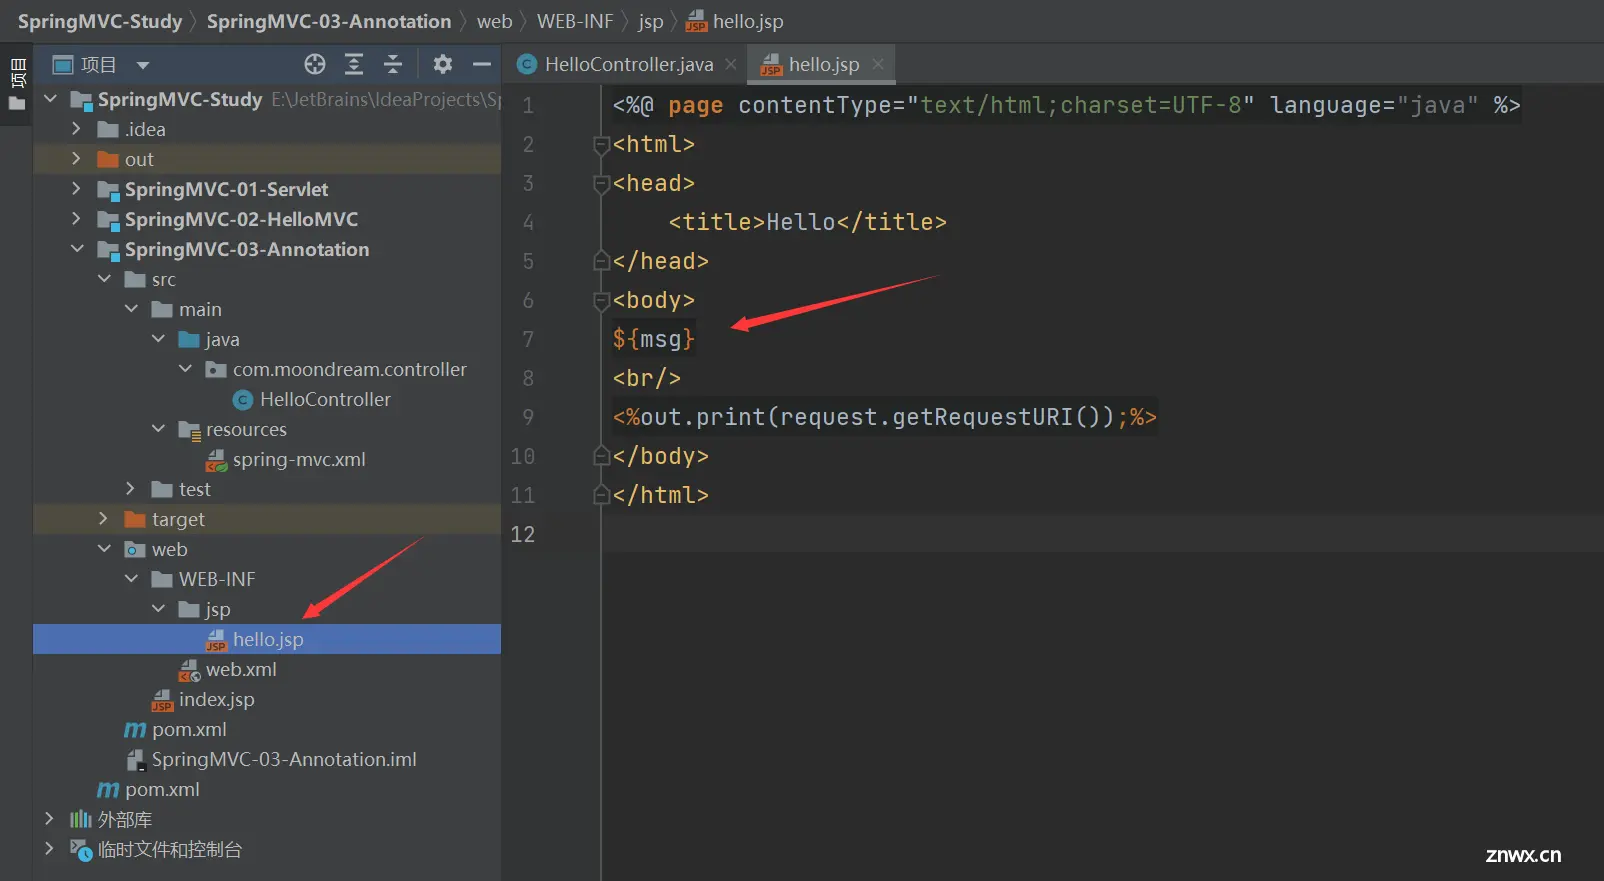
Task: Select hello.jsp in the project tree
Action: (x=268, y=640)
